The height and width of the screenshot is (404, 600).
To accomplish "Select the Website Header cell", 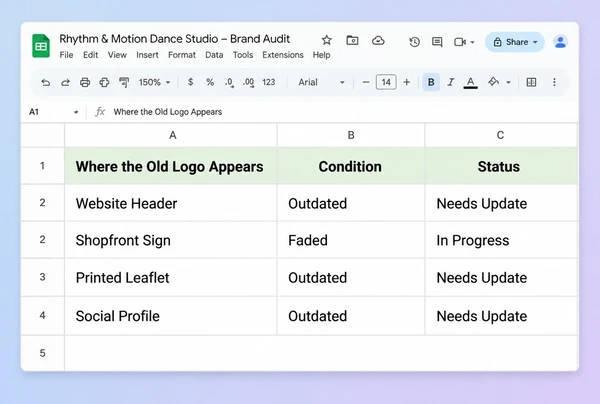I will coord(171,204).
